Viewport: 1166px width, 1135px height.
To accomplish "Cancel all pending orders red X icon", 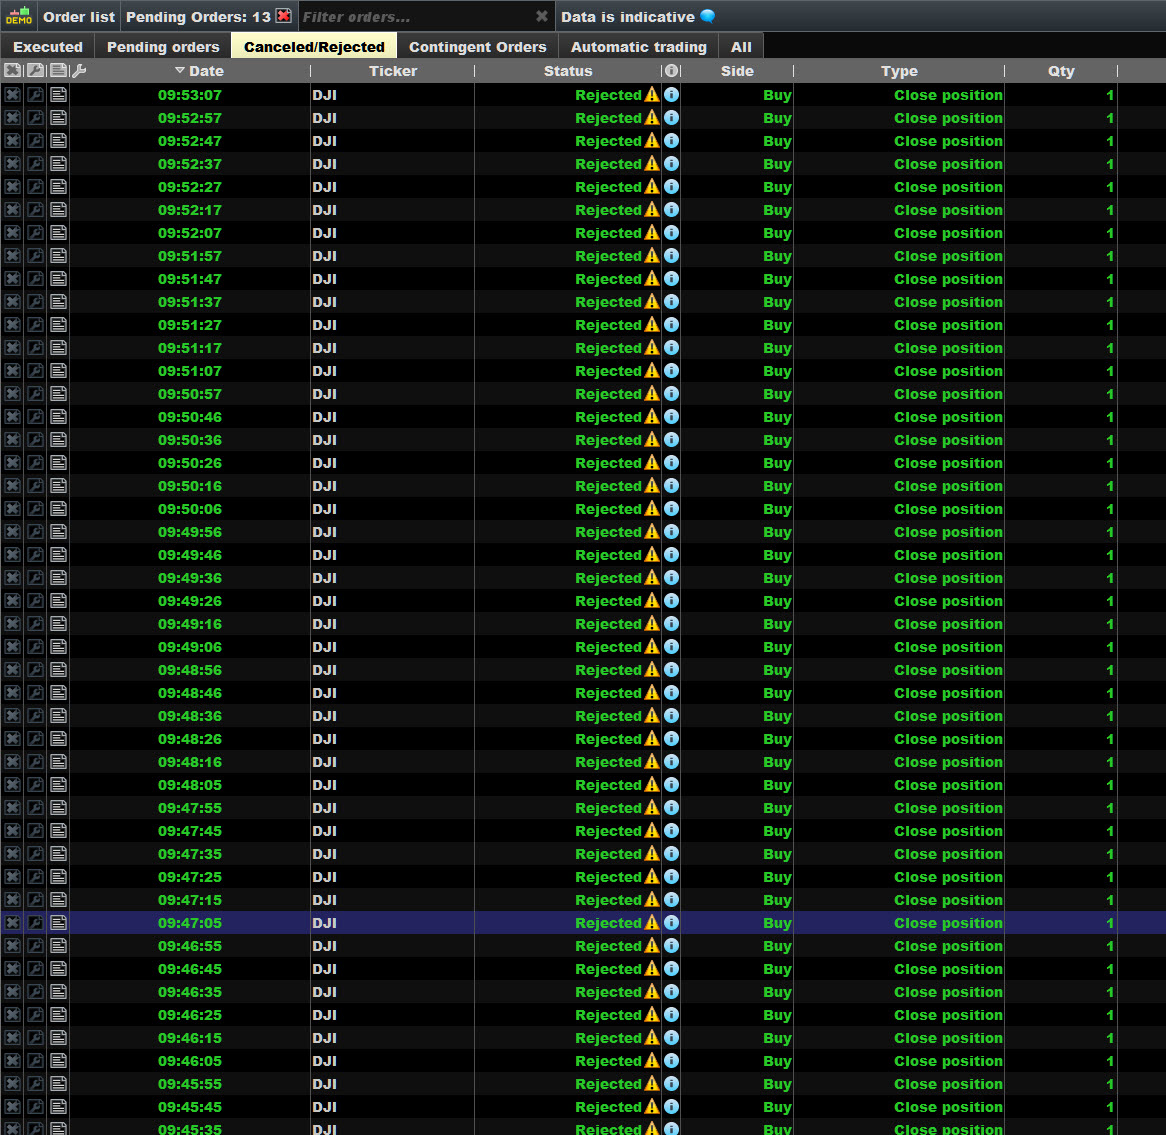I will (x=283, y=16).
